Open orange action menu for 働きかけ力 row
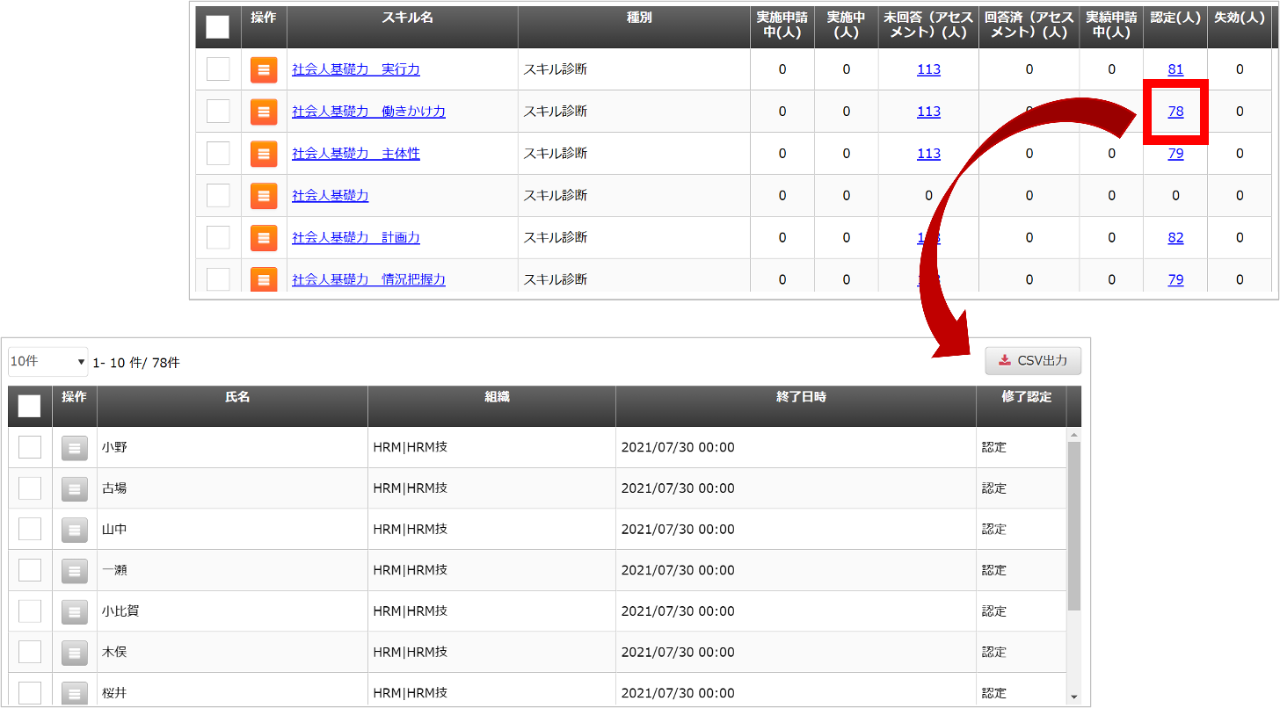 tap(263, 111)
